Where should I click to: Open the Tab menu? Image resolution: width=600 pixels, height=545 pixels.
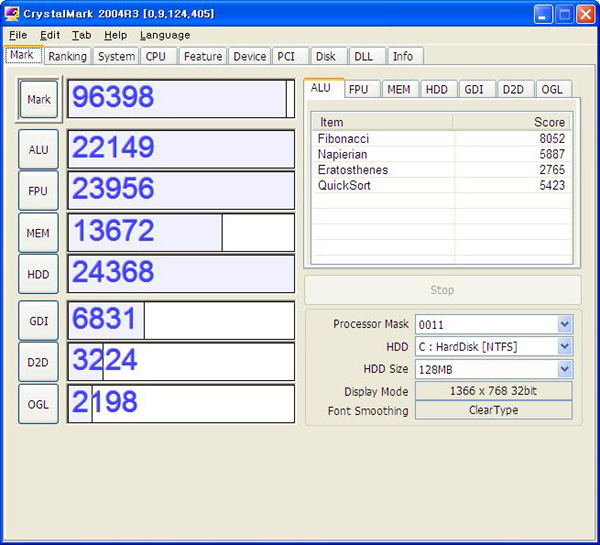pos(82,35)
